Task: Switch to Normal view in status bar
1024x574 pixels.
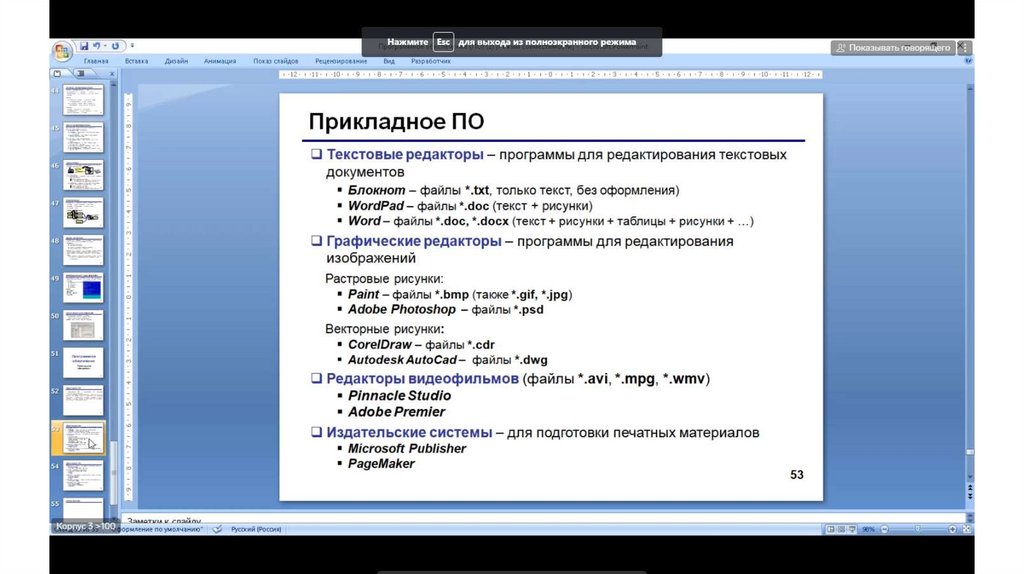Action: (x=830, y=529)
